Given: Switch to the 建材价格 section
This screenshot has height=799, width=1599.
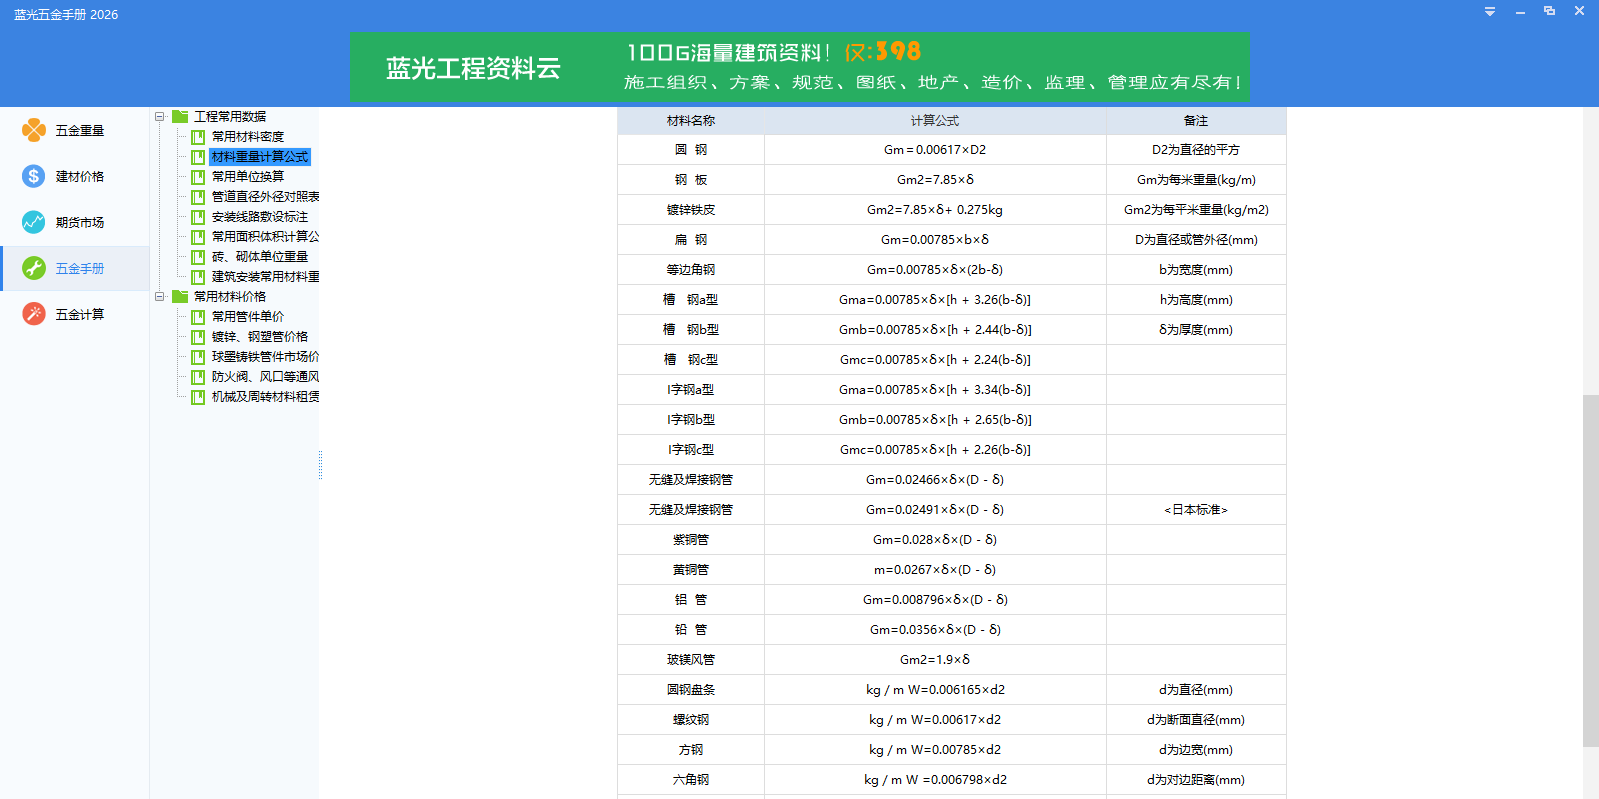Looking at the screenshot, I should [x=79, y=176].
